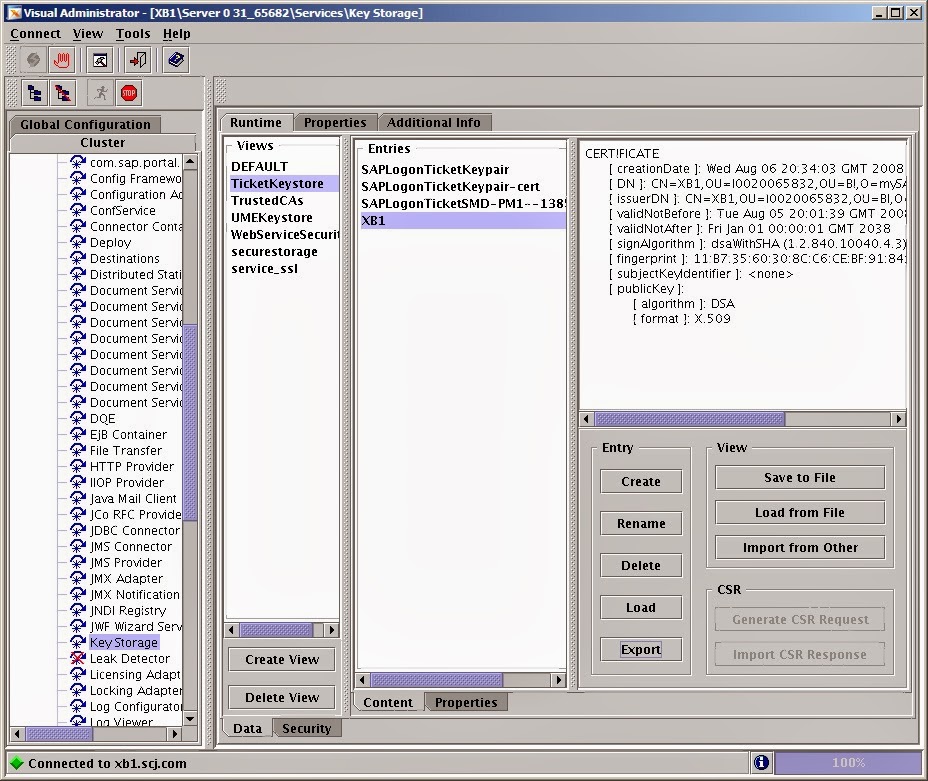Open the Properties tab beside Content

click(x=466, y=702)
